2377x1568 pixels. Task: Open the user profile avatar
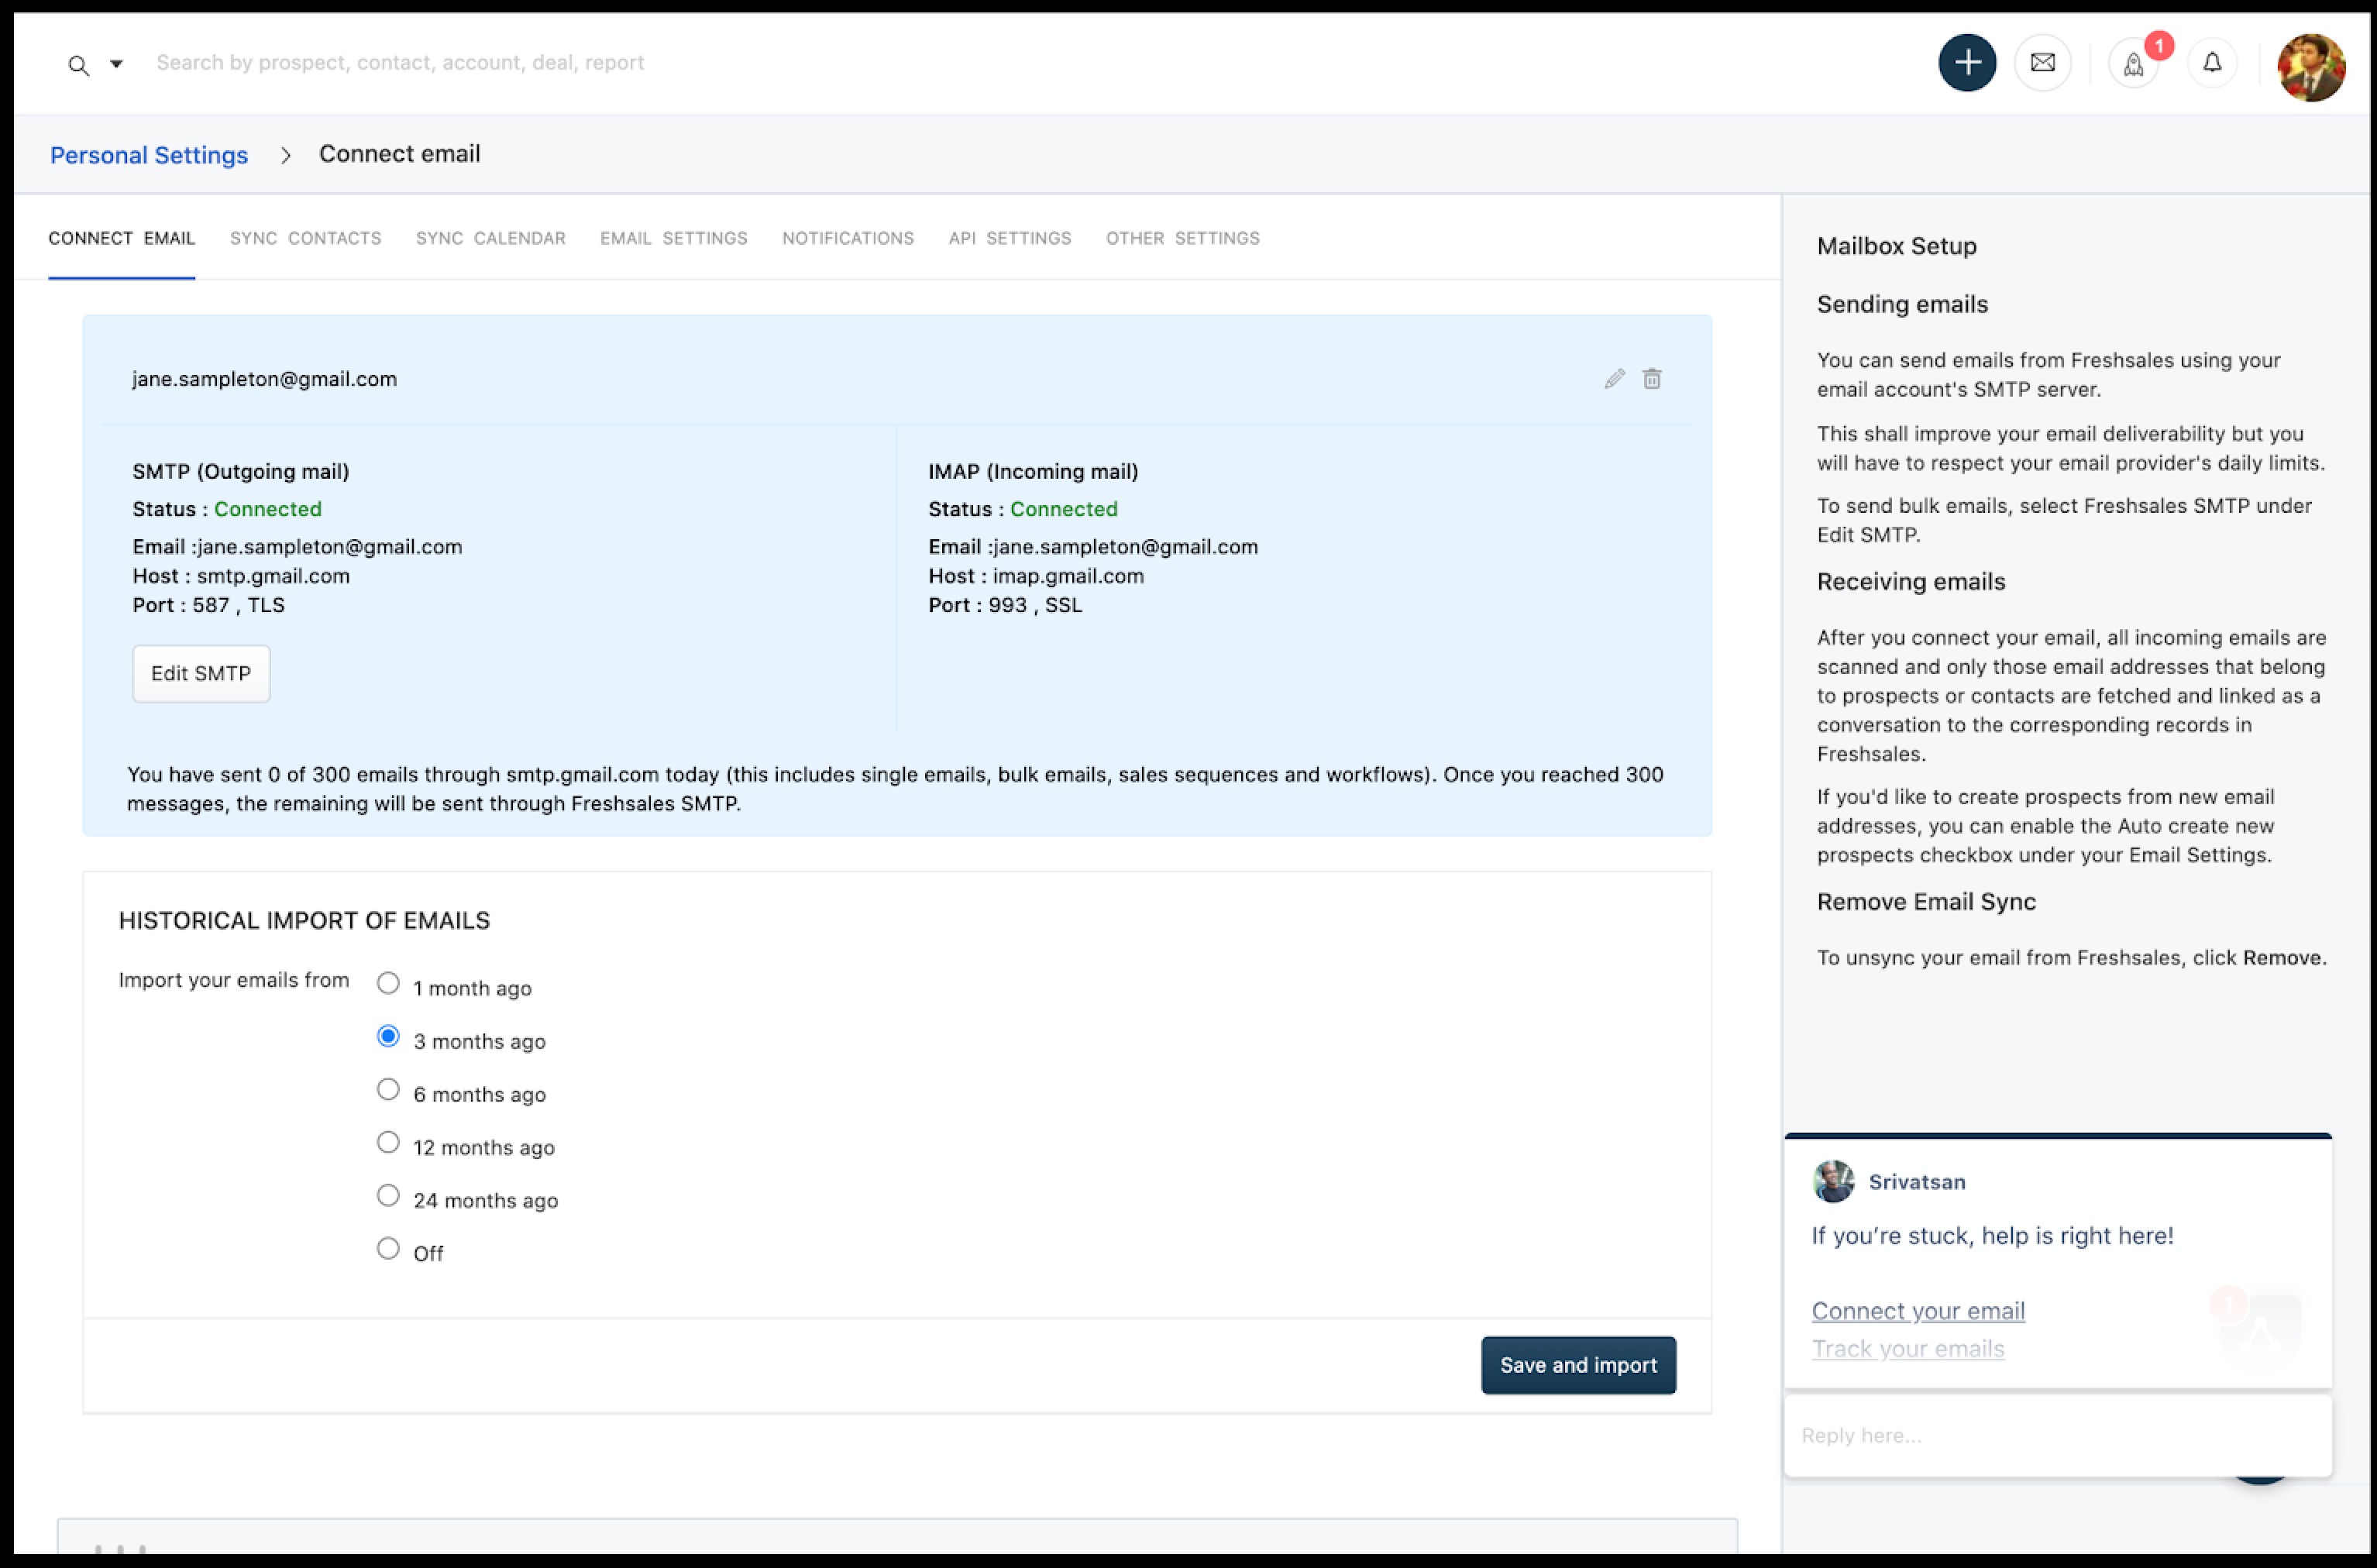pyautogui.click(x=2310, y=67)
